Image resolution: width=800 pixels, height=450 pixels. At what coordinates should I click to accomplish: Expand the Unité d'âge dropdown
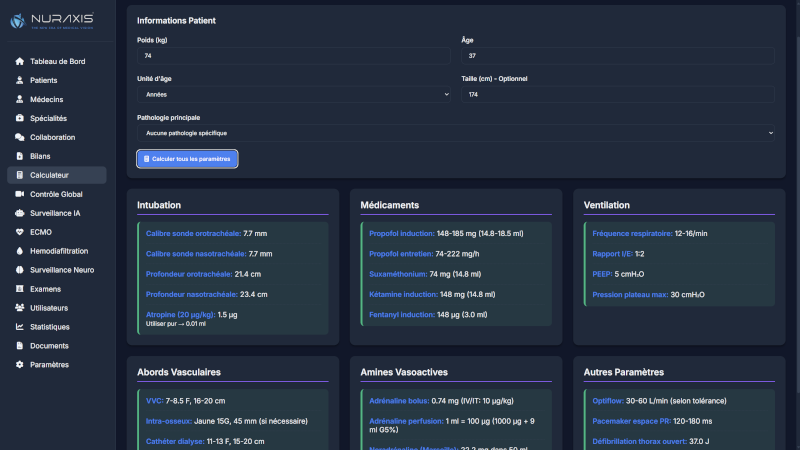(x=293, y=94)
